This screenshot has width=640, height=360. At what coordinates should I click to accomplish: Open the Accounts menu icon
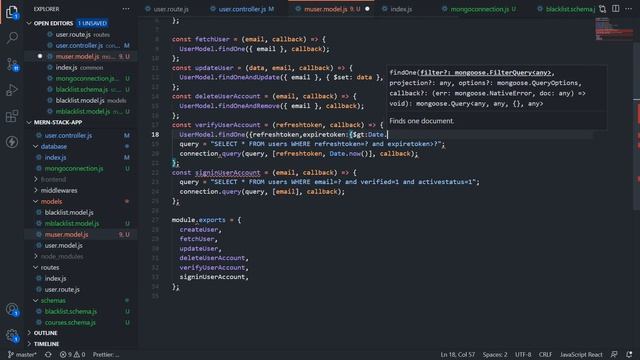[12, 309]
